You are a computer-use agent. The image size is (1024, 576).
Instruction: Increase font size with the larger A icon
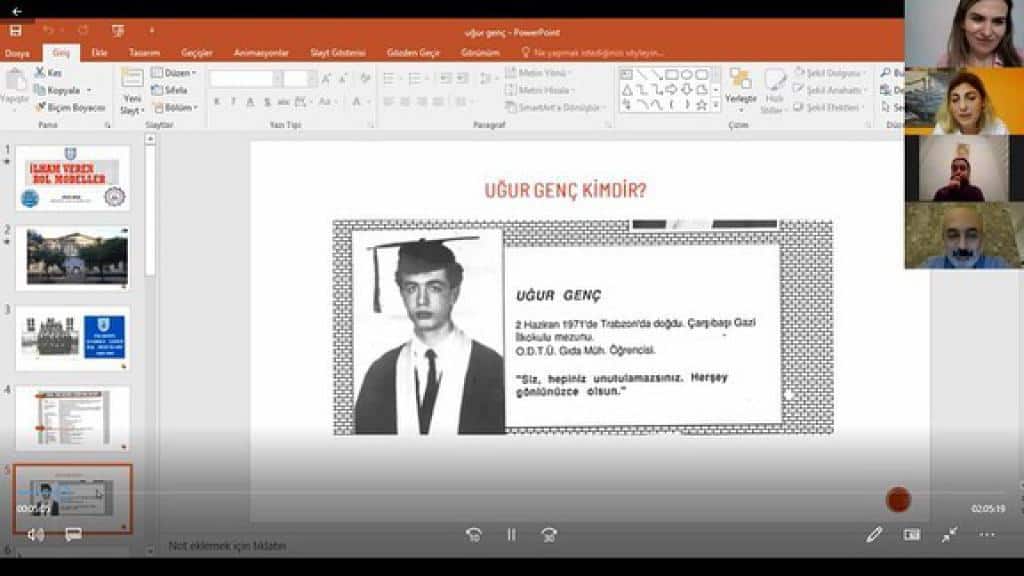pos(327,79)
